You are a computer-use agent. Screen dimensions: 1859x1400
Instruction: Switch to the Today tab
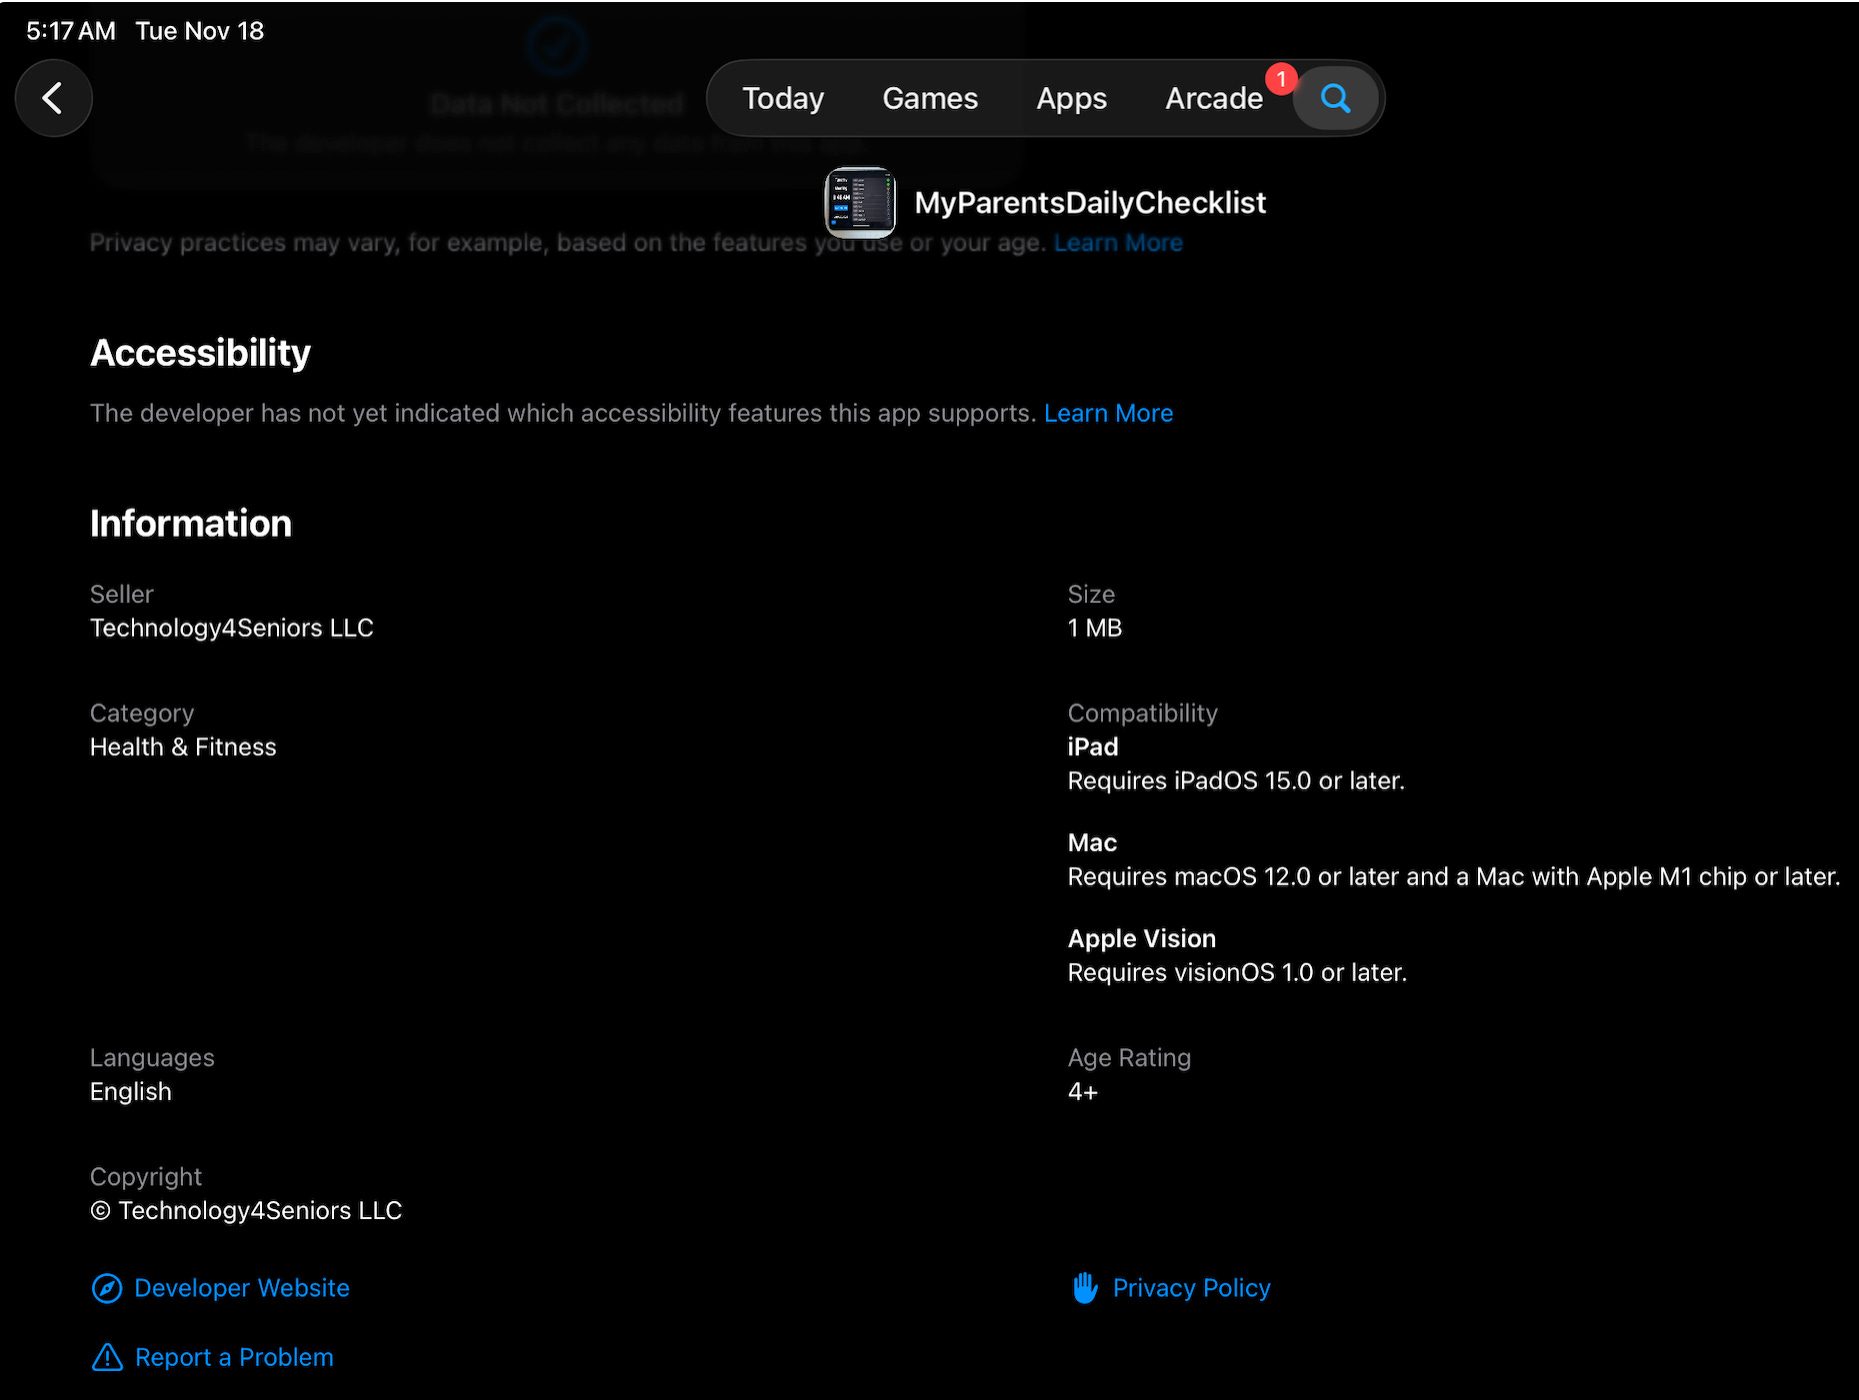(x=783, y=98)
